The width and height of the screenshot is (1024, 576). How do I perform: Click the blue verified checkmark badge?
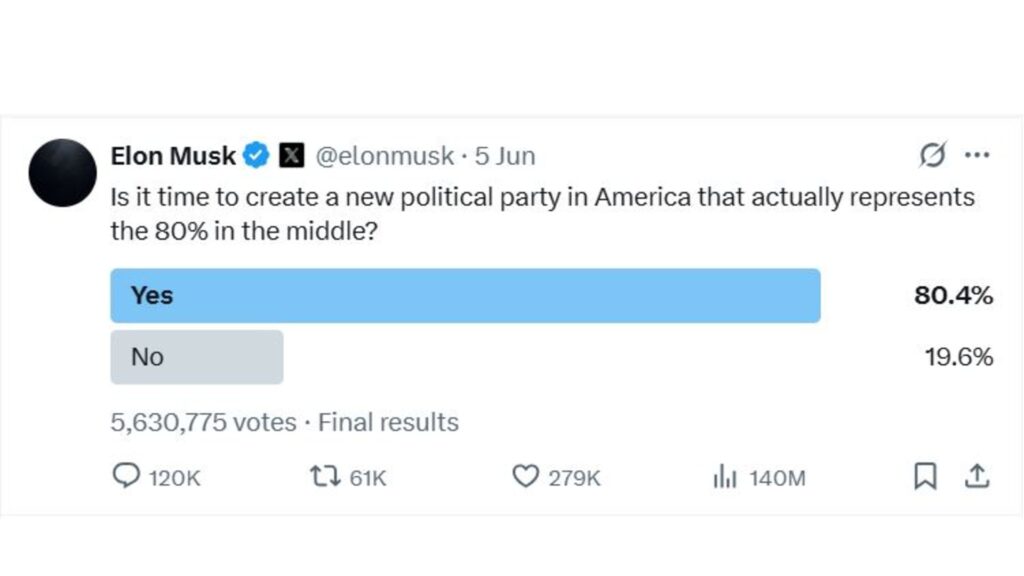(x=256, y=155)
